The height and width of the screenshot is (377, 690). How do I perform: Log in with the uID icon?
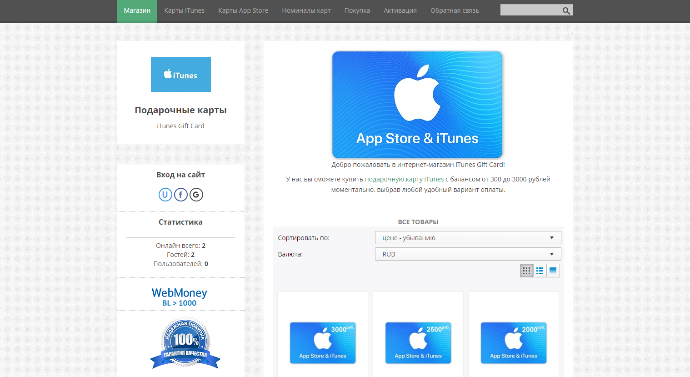point(165,194)
